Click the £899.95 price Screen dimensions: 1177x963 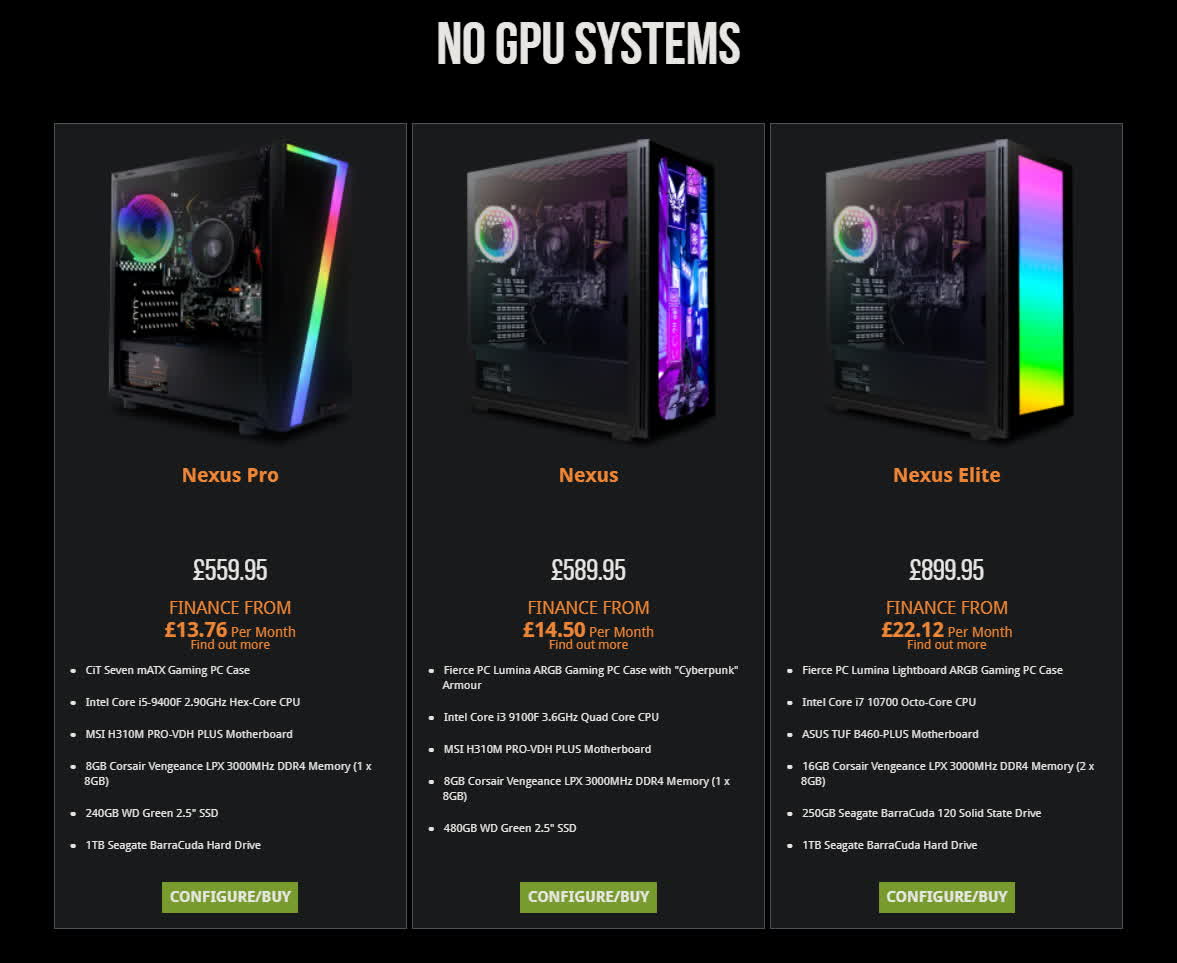pyautogui.click(x=947, y=570)
